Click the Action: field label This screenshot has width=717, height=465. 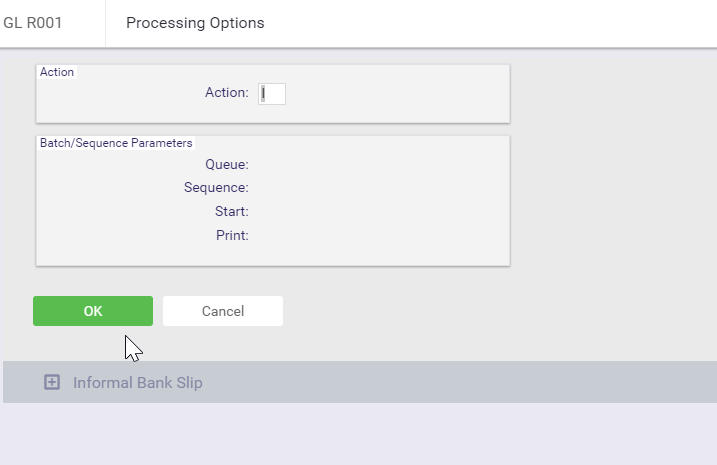[227, 92]
